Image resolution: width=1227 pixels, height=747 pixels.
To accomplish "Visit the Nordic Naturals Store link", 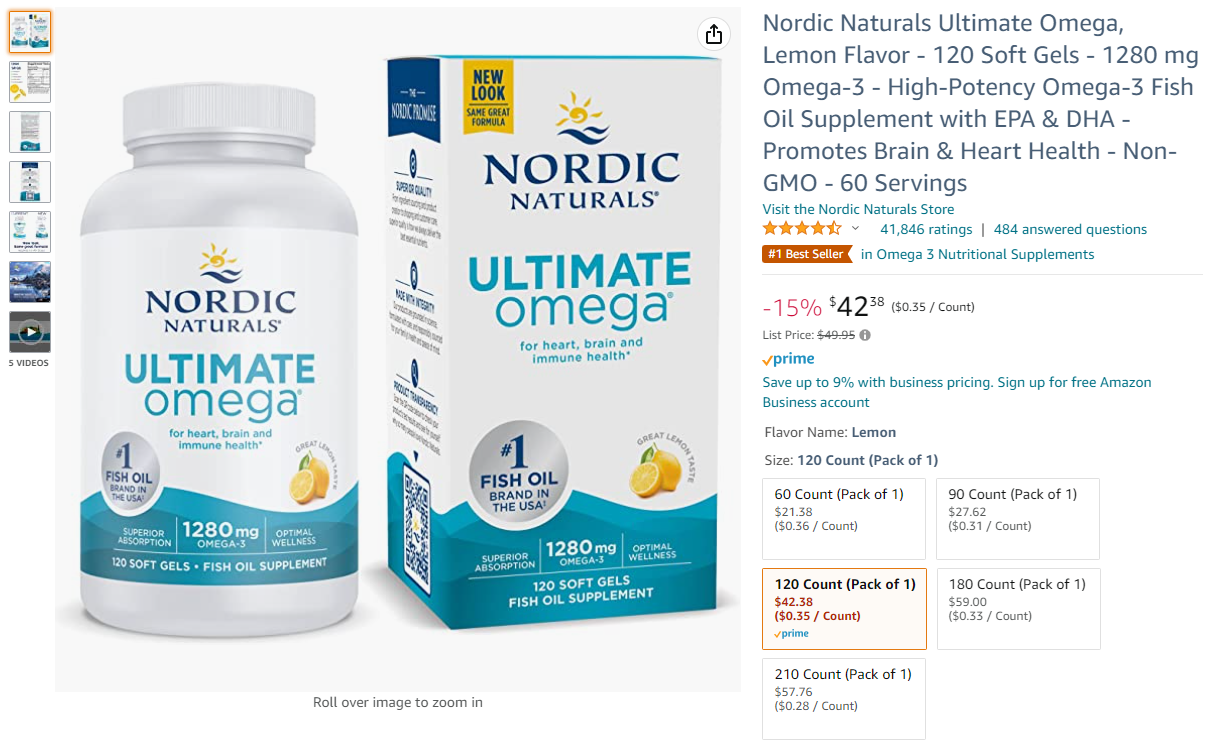I will click(858, 209).
